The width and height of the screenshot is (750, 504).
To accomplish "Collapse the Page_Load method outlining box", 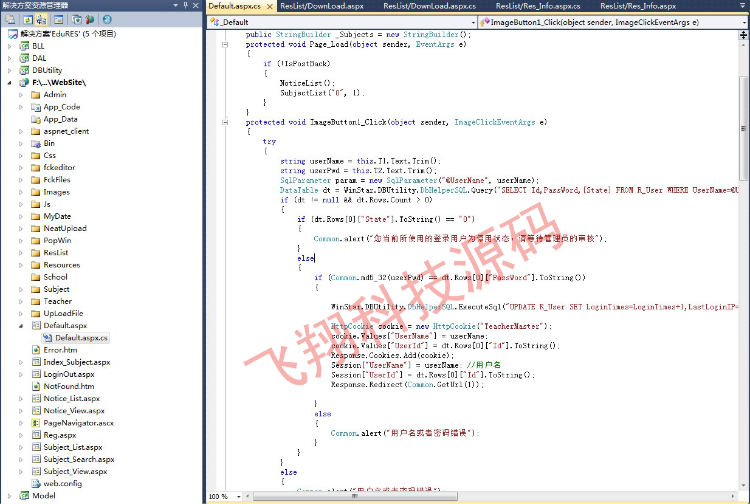I will point(225,44).
